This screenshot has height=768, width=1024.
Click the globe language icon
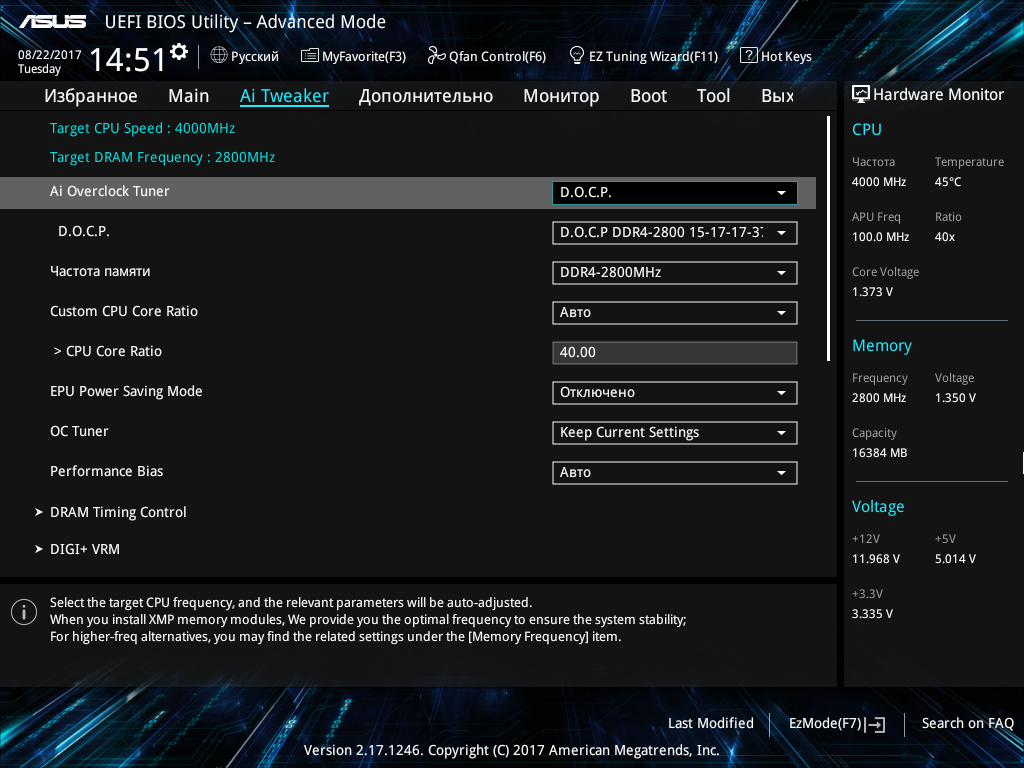coord(219,56)
